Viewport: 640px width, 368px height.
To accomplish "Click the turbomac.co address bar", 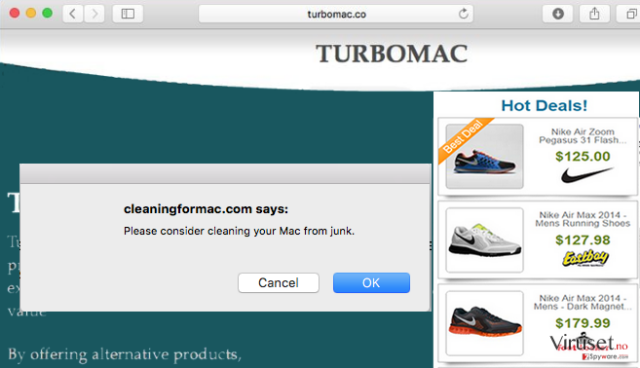I will point(336,14).
